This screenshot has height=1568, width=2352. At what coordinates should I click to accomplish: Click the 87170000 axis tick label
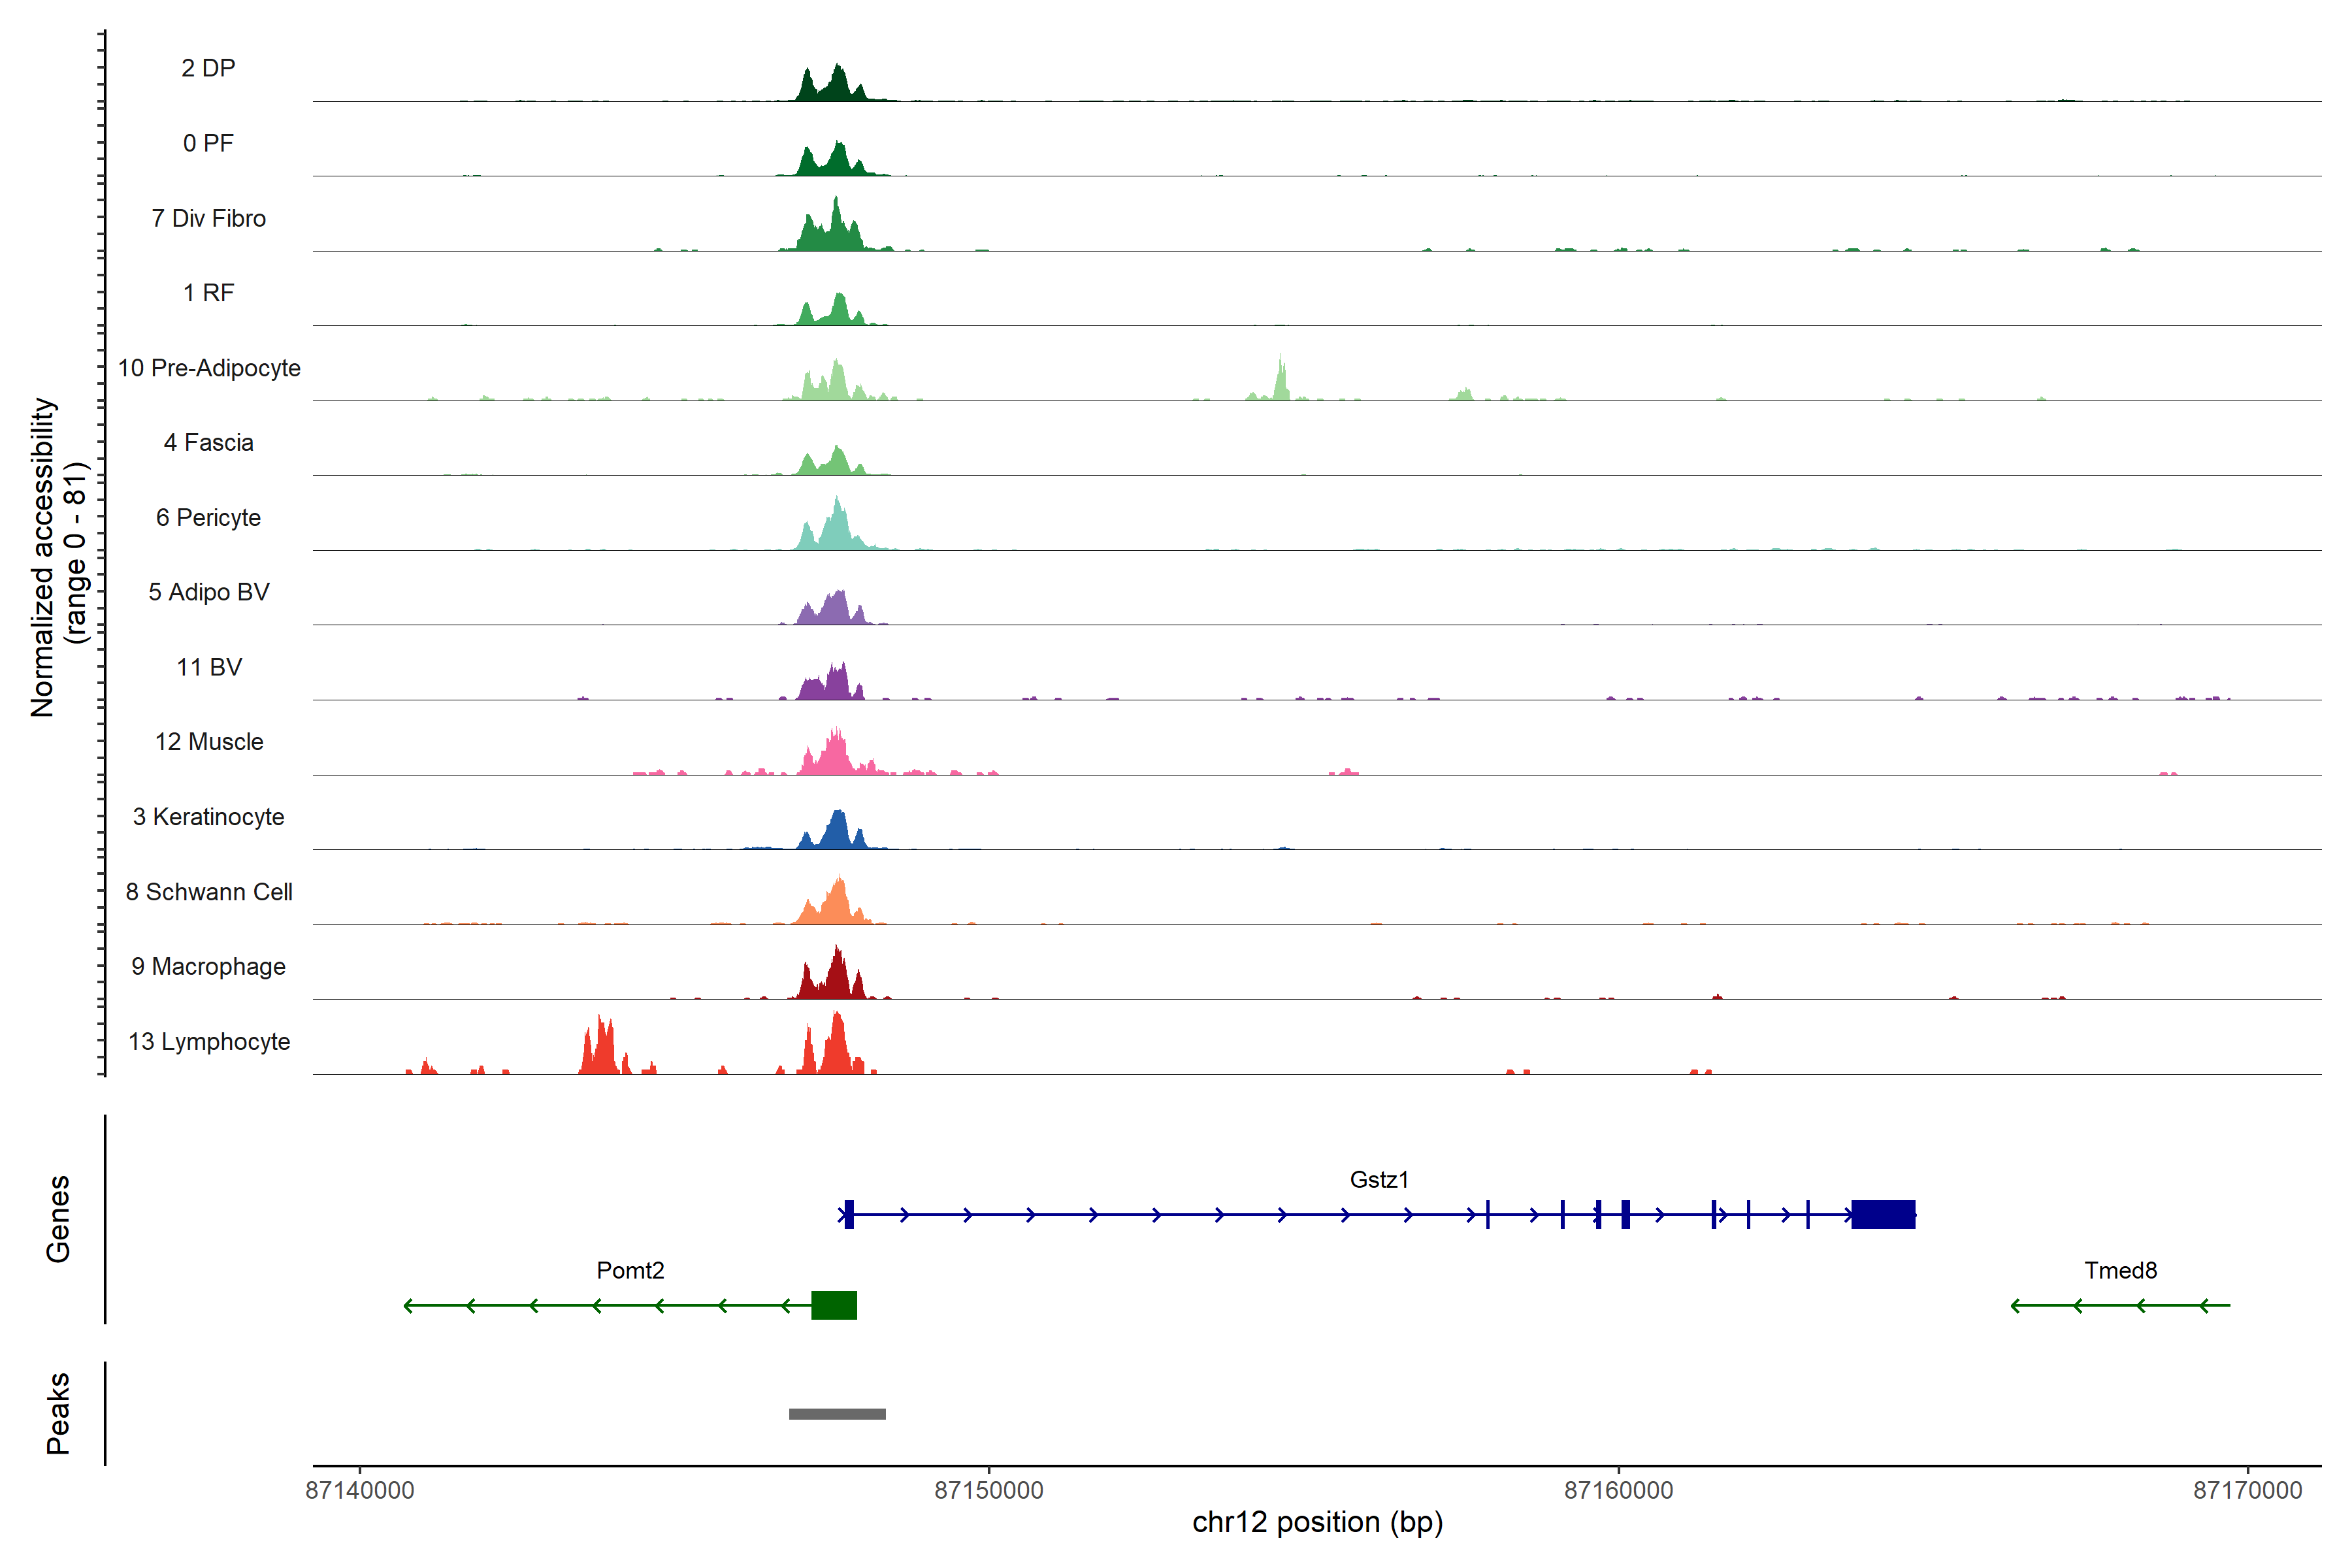2247,1490
